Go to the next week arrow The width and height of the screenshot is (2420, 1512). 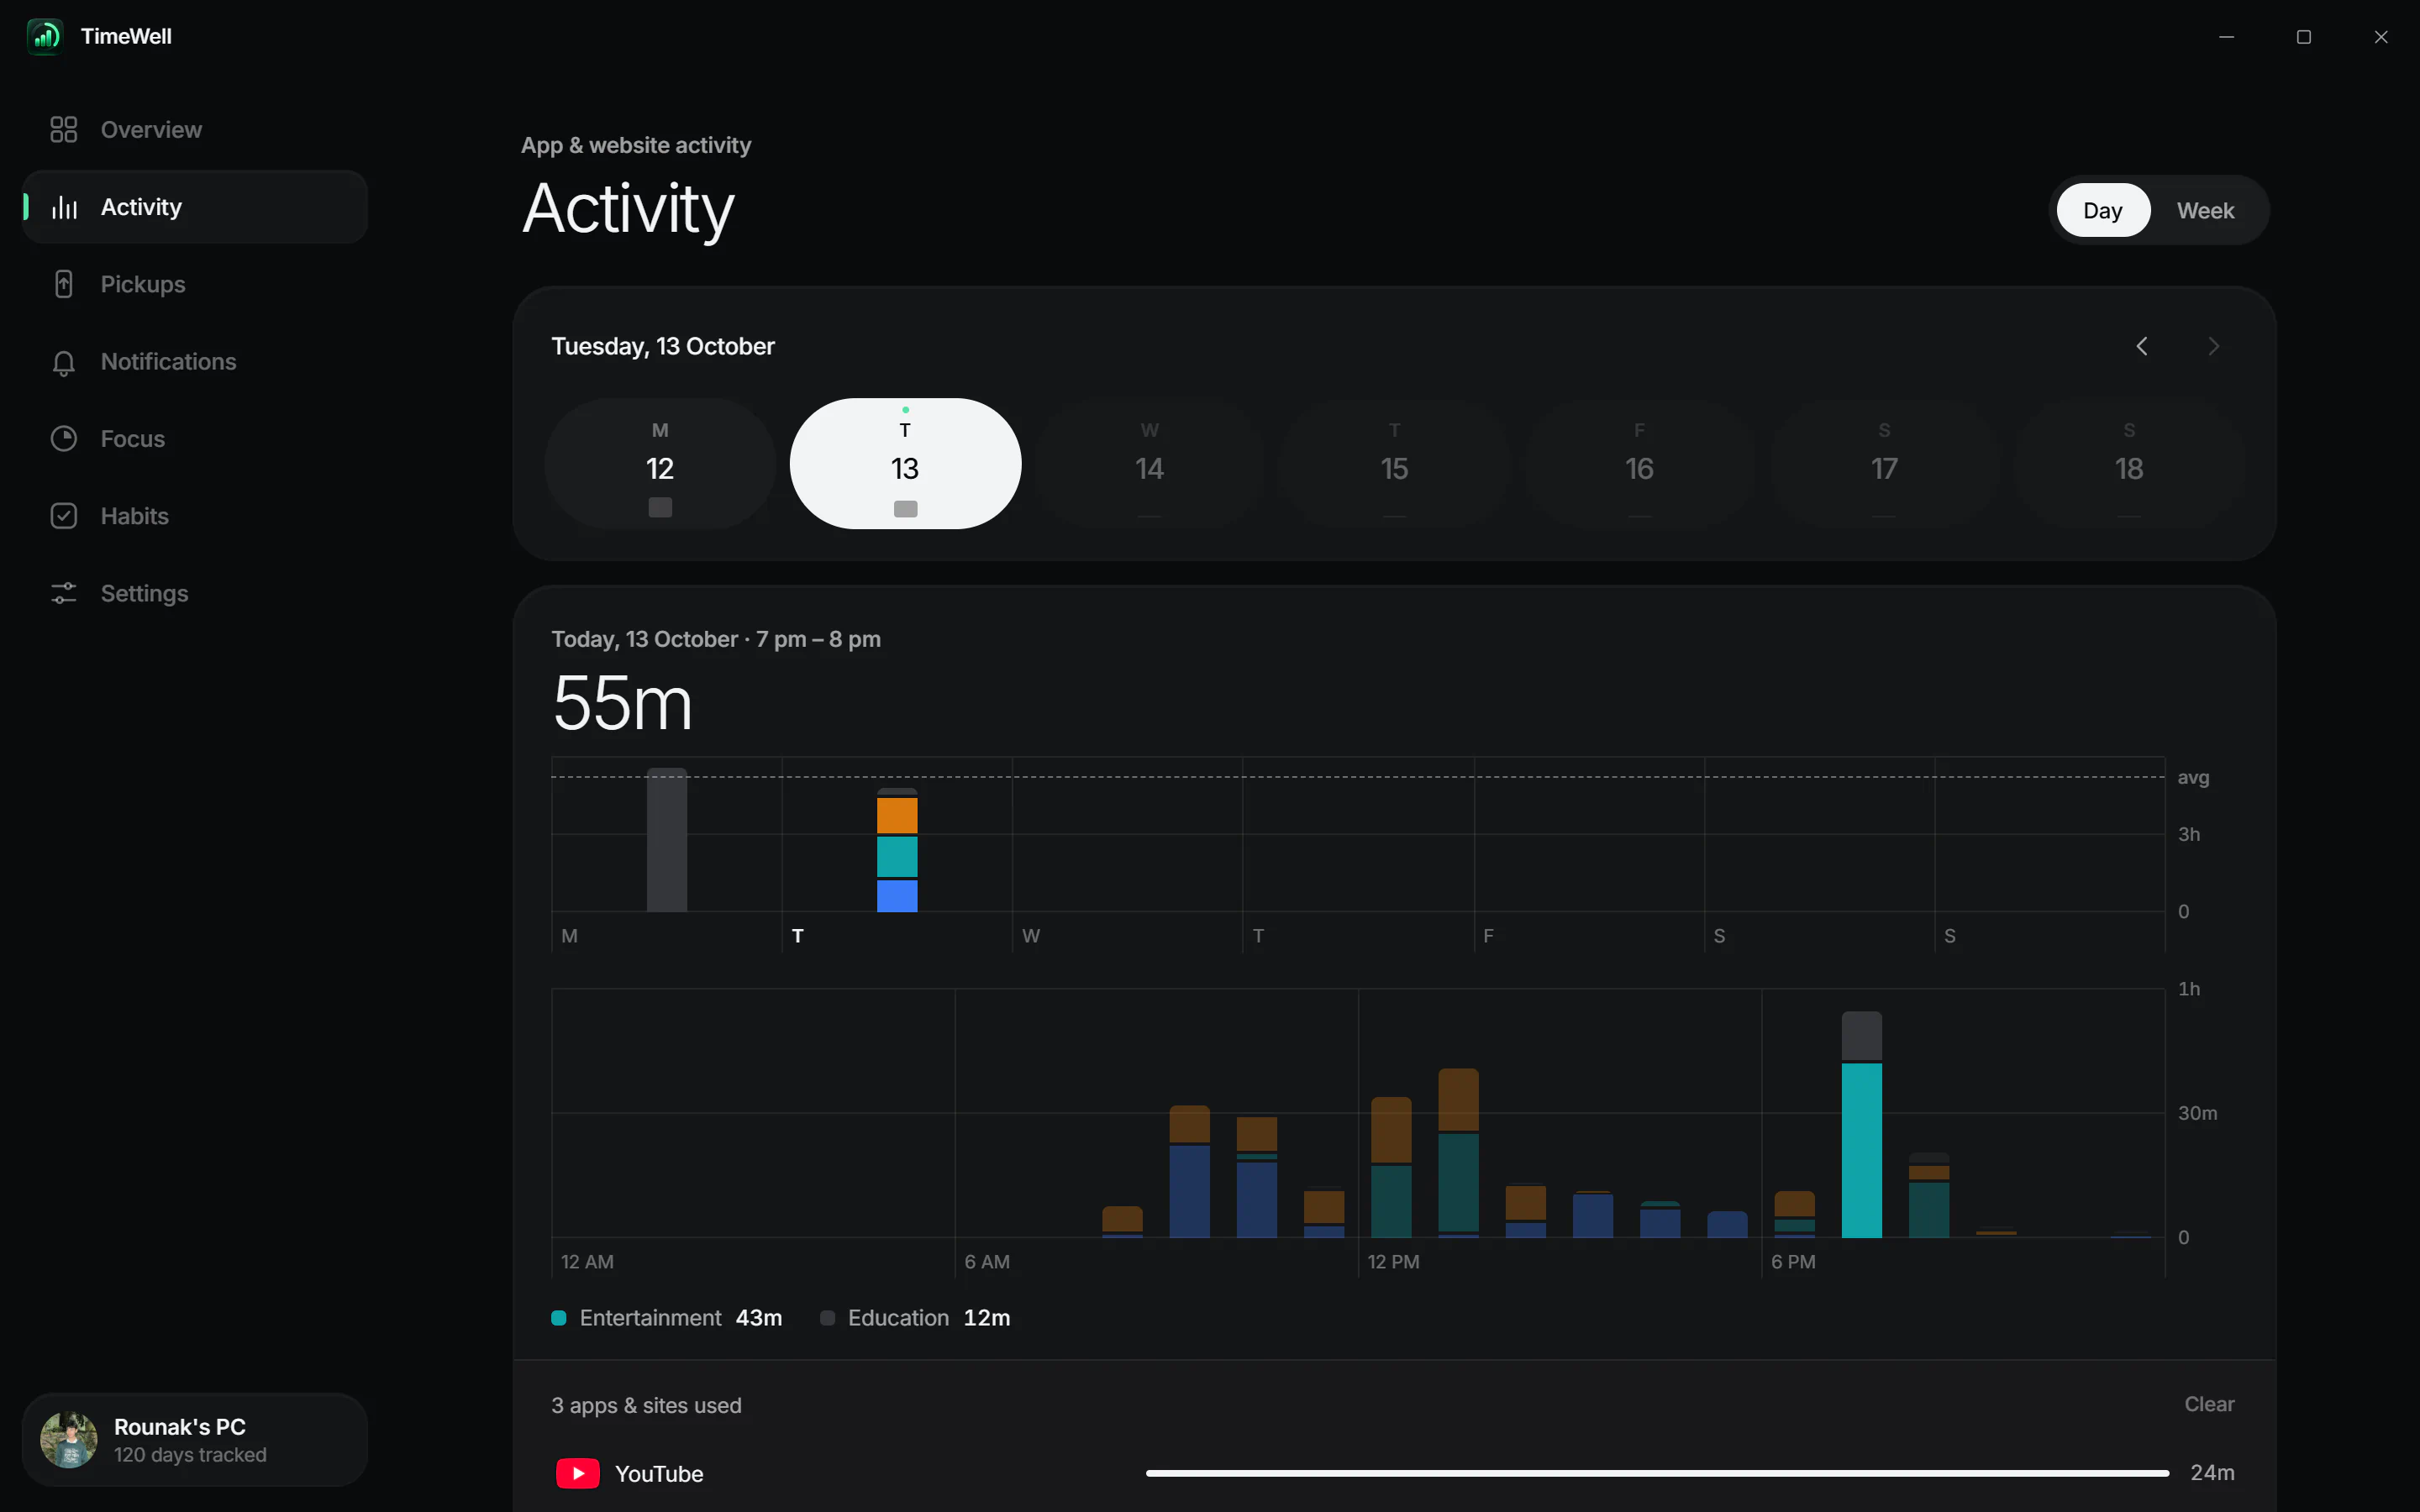click(2214, 346)
